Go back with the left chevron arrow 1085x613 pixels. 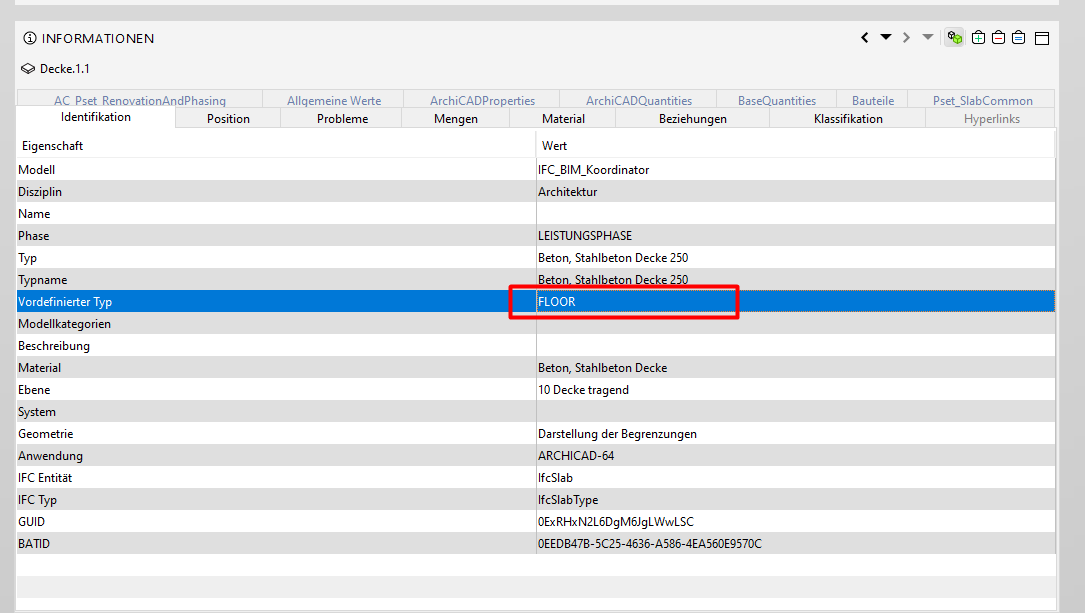[865, 37]
